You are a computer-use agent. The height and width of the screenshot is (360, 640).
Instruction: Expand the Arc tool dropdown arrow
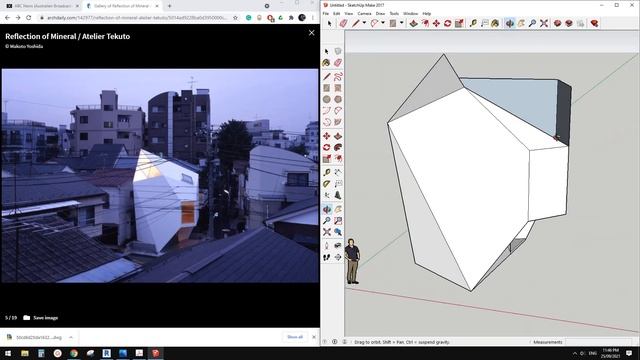[383, 23]
